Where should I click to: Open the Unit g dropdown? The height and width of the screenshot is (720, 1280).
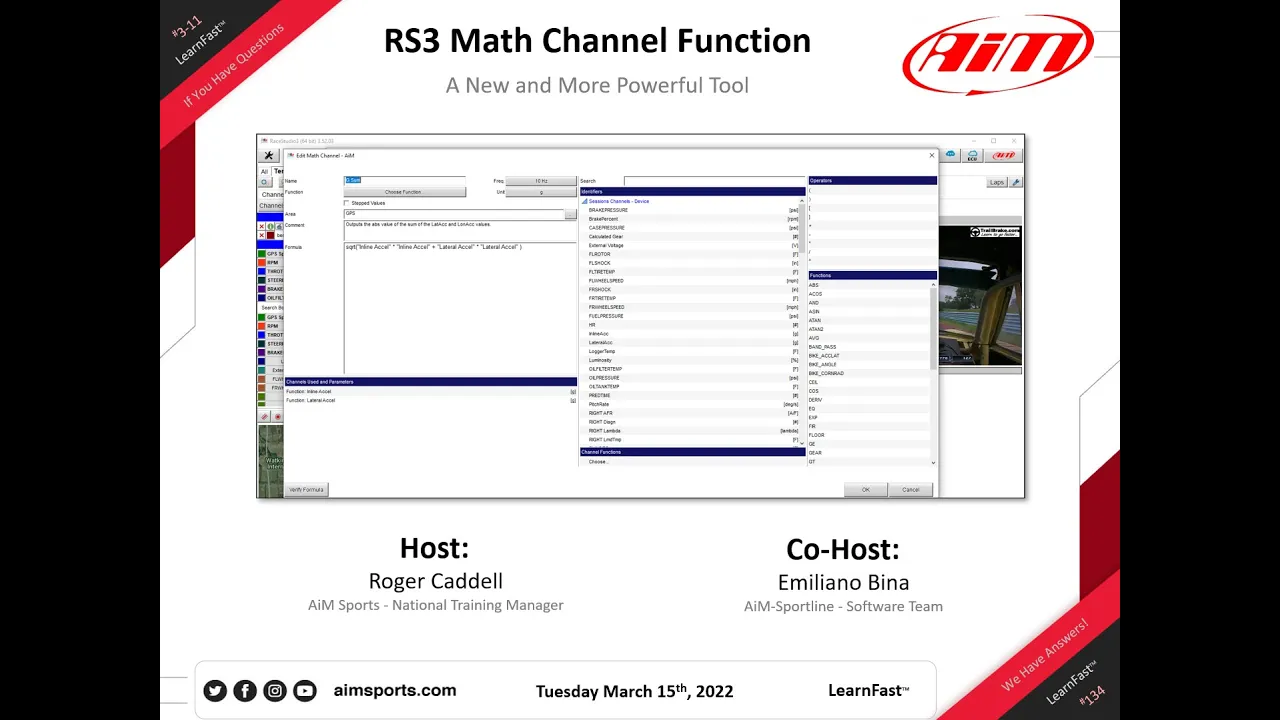pos(541,192)
